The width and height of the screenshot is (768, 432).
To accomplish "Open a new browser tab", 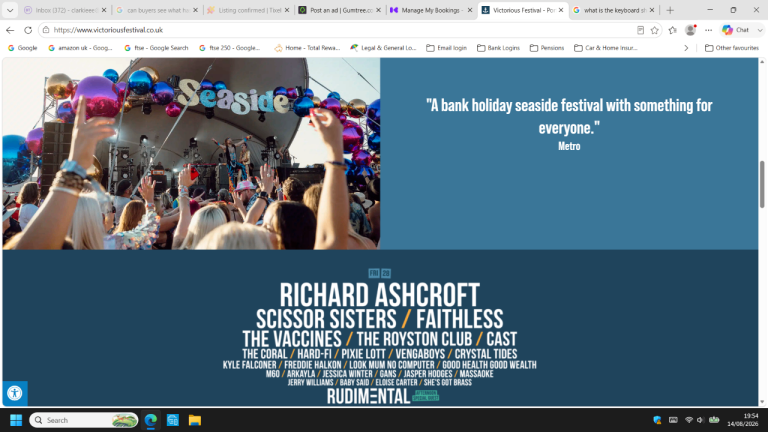I will pyautogui.click(x=670, y=10).
